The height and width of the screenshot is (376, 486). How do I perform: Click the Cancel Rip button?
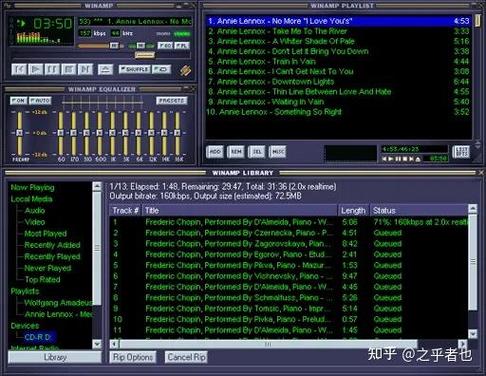coord(186,357)
